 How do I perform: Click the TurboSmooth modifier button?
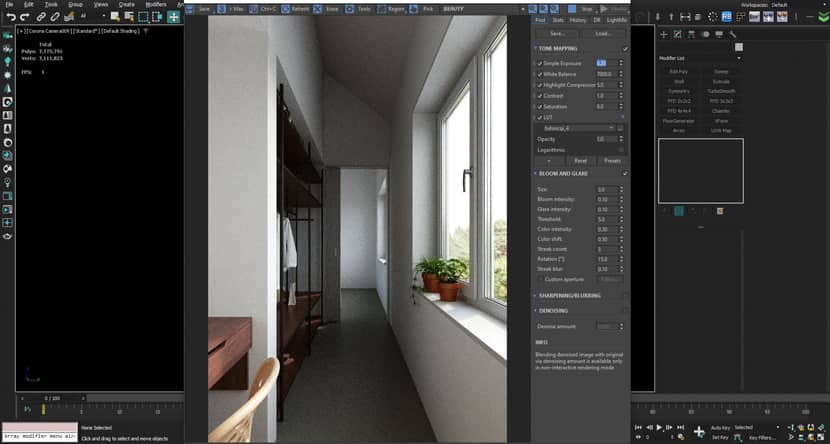coord(720,91)
